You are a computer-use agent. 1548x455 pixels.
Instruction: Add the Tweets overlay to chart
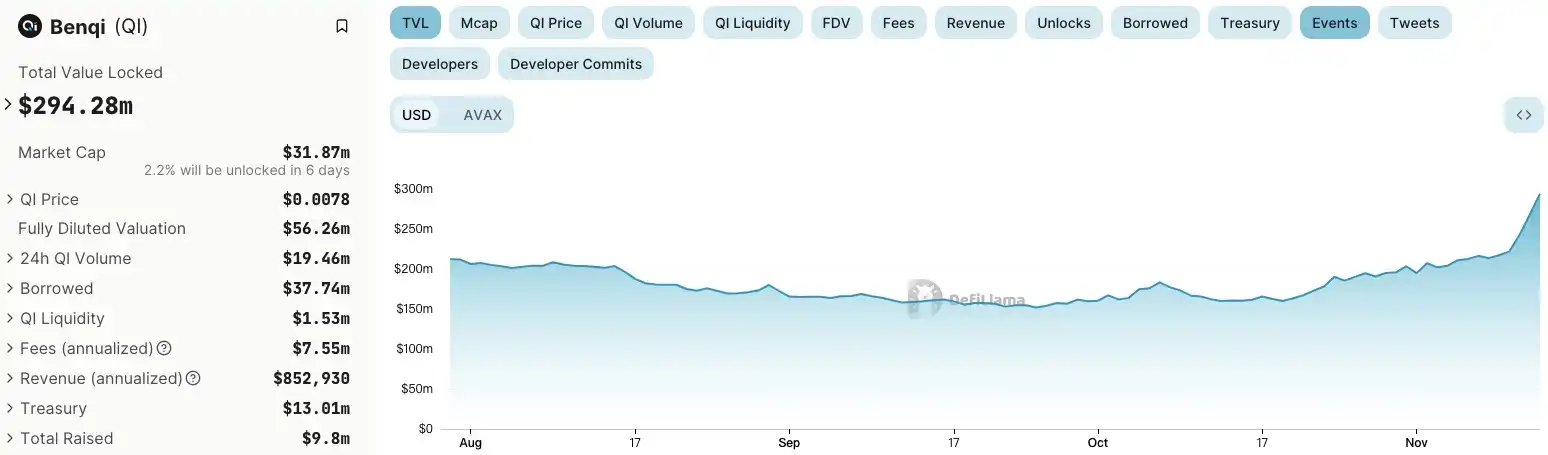click(x=1414, y=23)
